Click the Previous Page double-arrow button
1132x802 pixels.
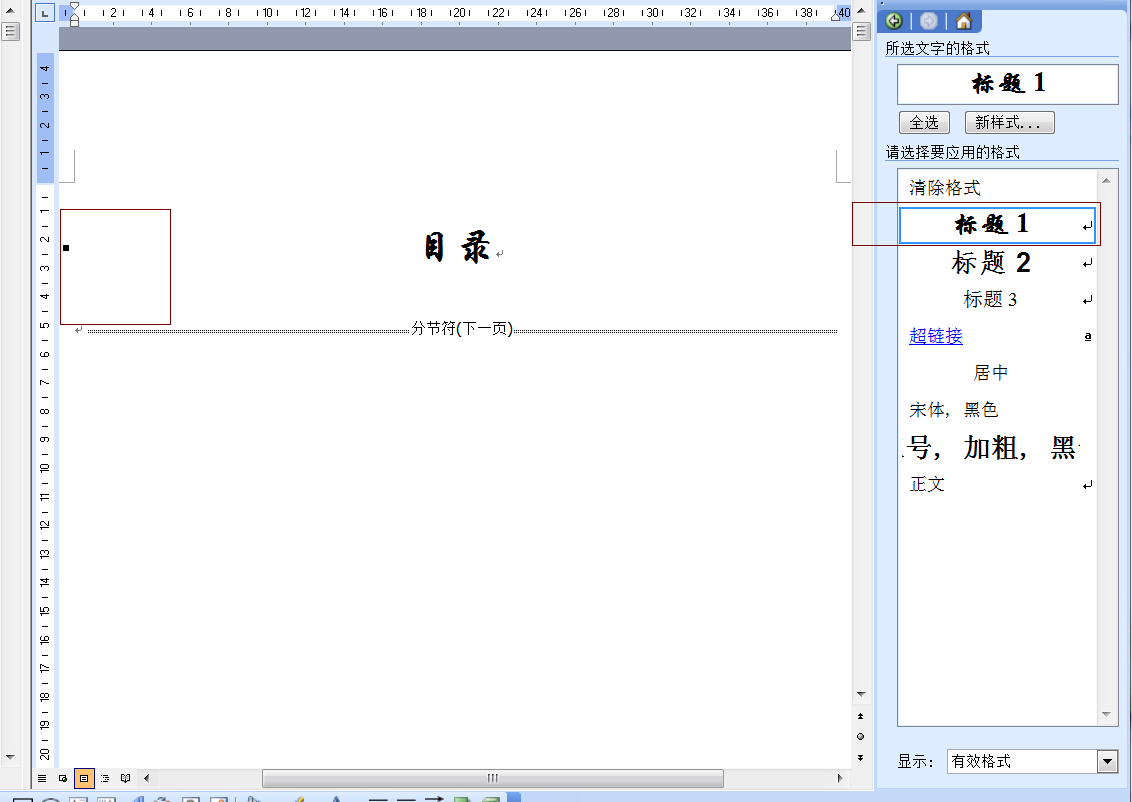tap(861, 717)
